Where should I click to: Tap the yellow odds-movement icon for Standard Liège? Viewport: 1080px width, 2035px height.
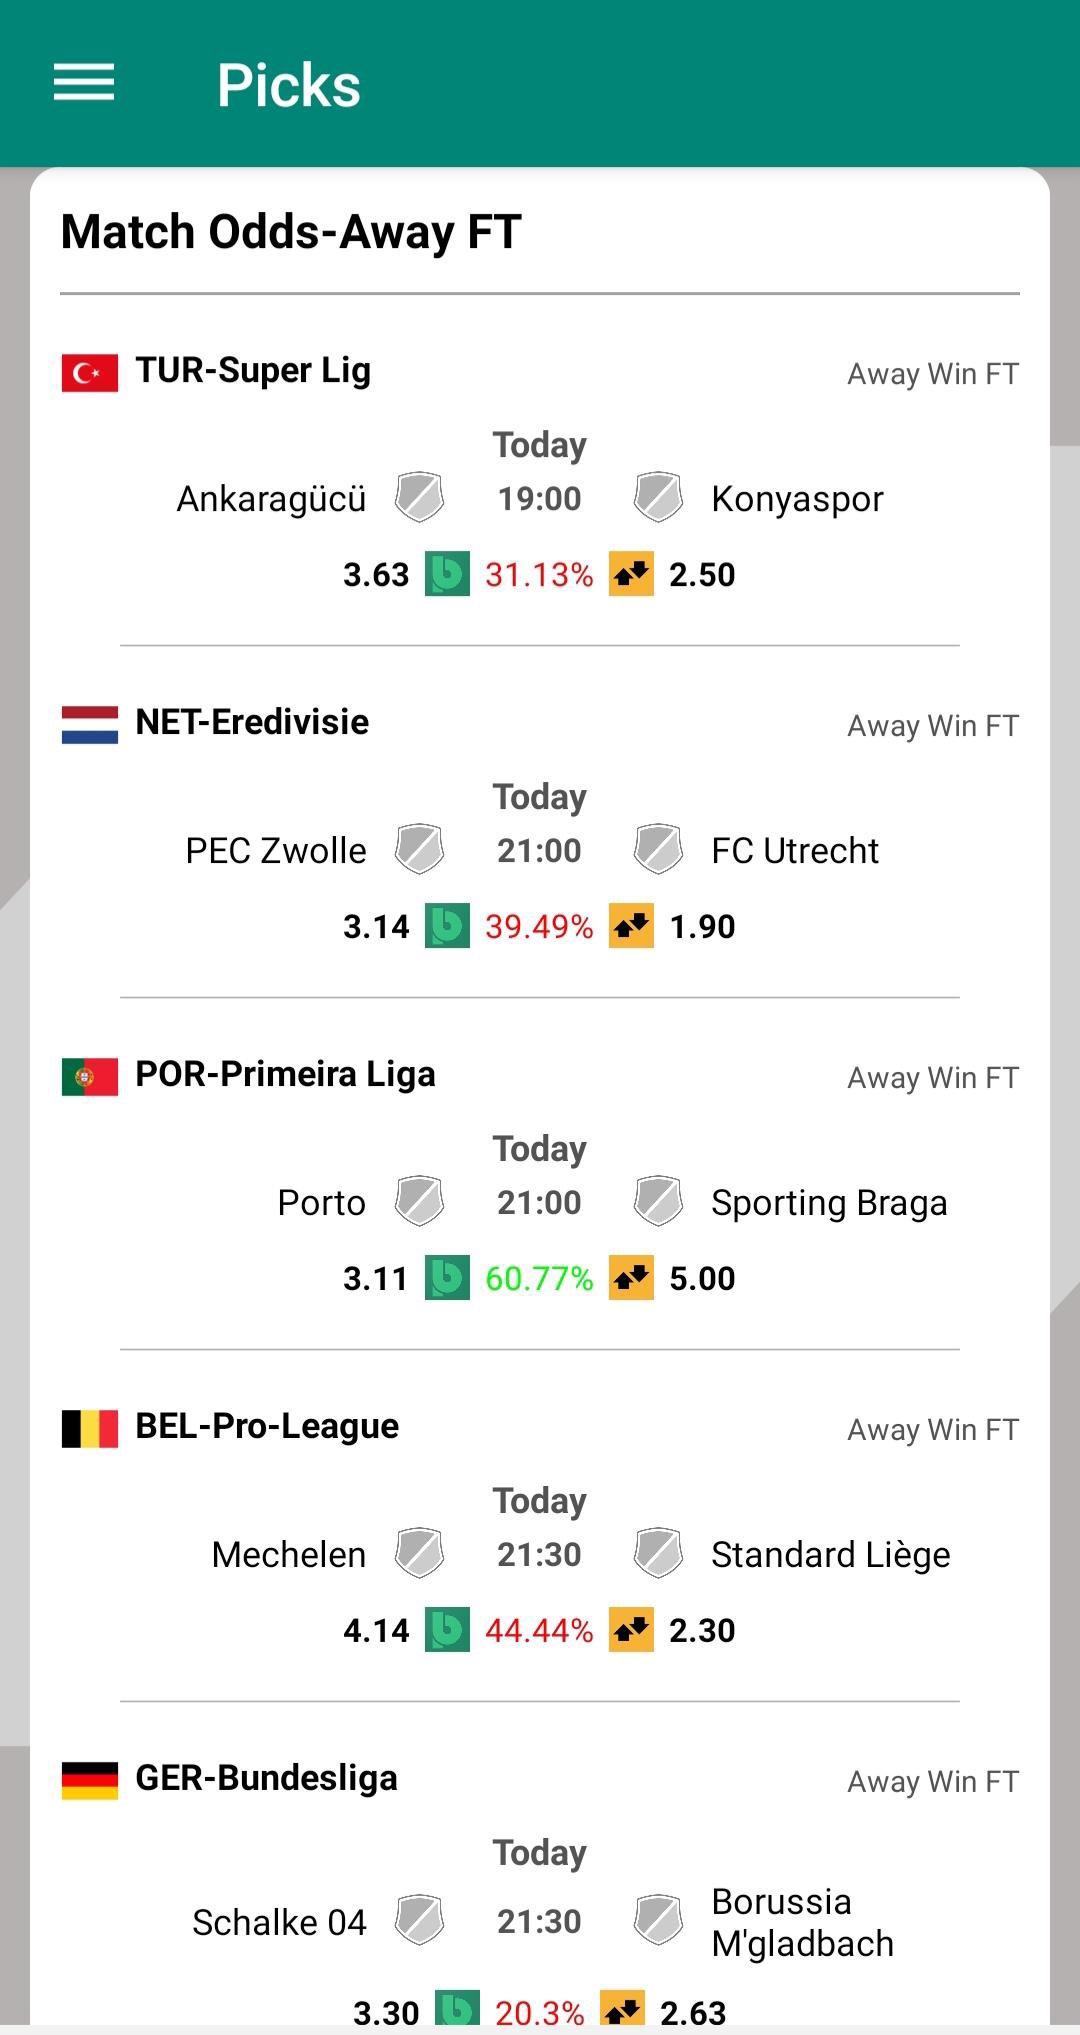pyautogui.click(x=631, y=1630)
